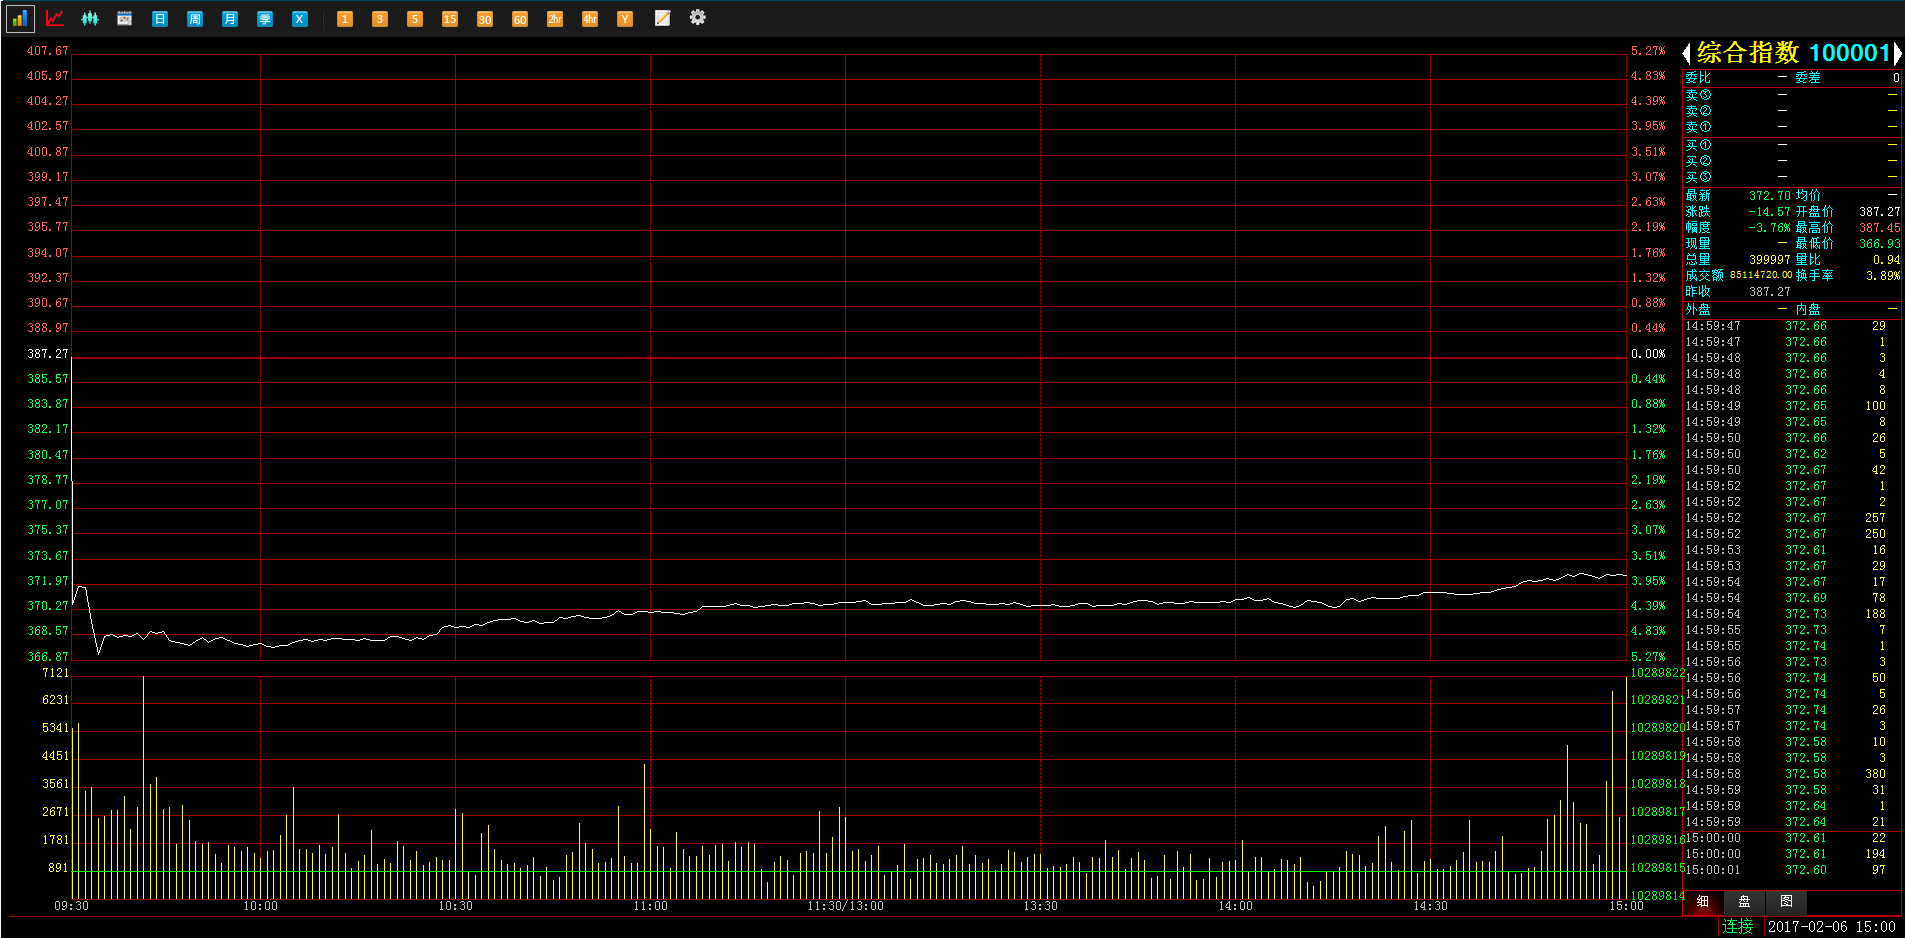
Task: Go to previous symbol with left arrow
Action: tap(1687, 53)
